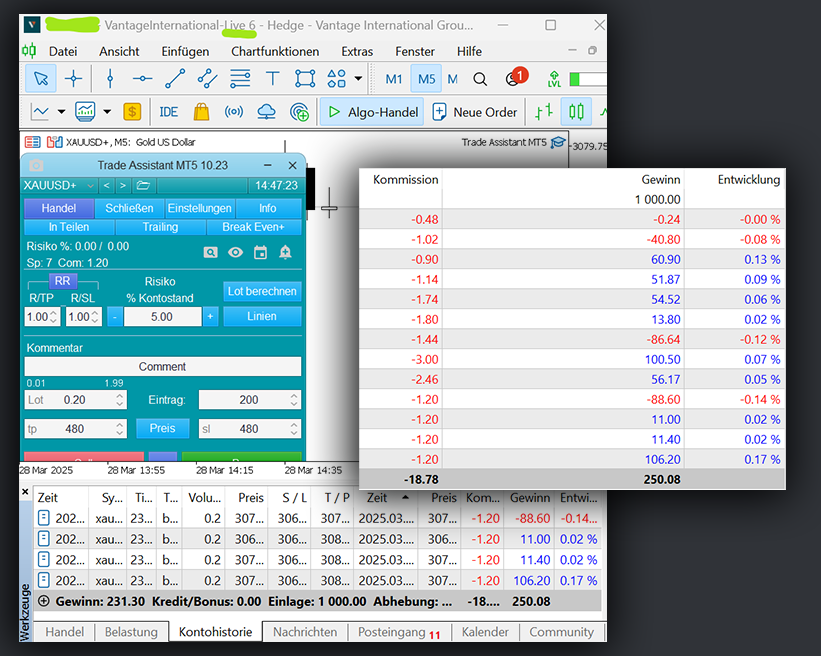Viewport: 821px width, 656px height.
Task: Select the equidistant channel tool
Action: coord(207,79)
